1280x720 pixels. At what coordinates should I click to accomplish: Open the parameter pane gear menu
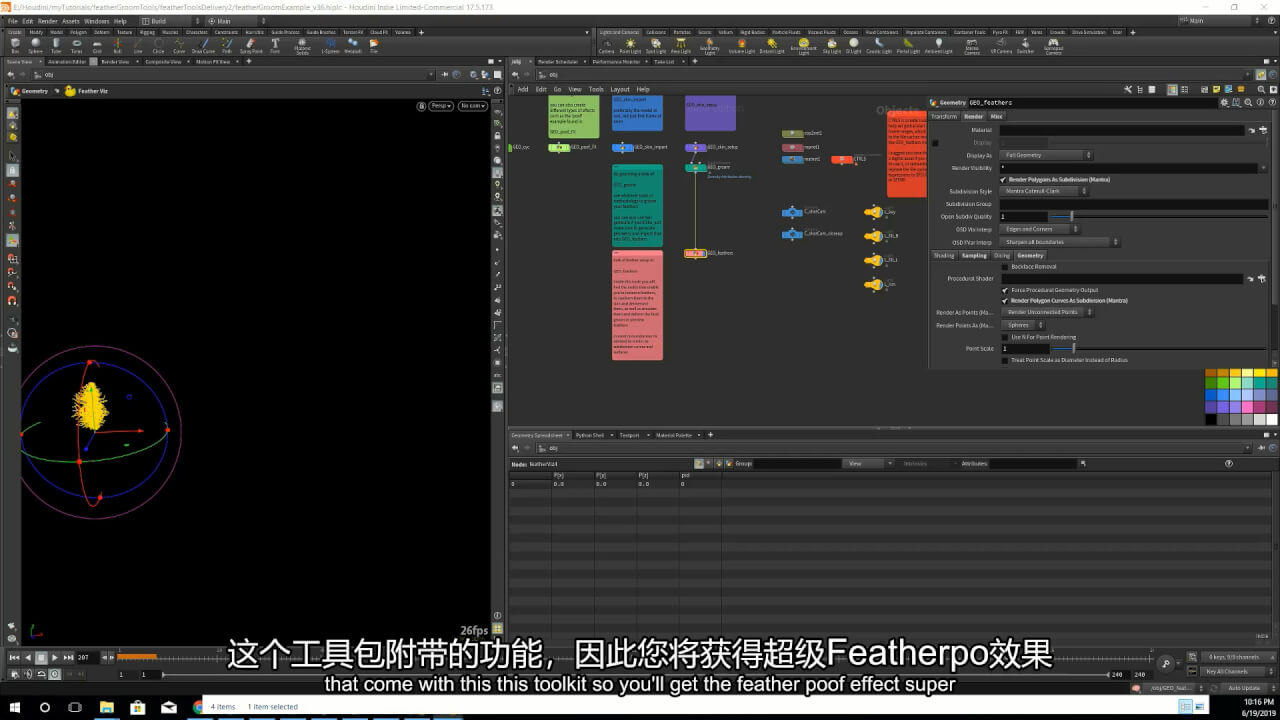(1227, 102)
